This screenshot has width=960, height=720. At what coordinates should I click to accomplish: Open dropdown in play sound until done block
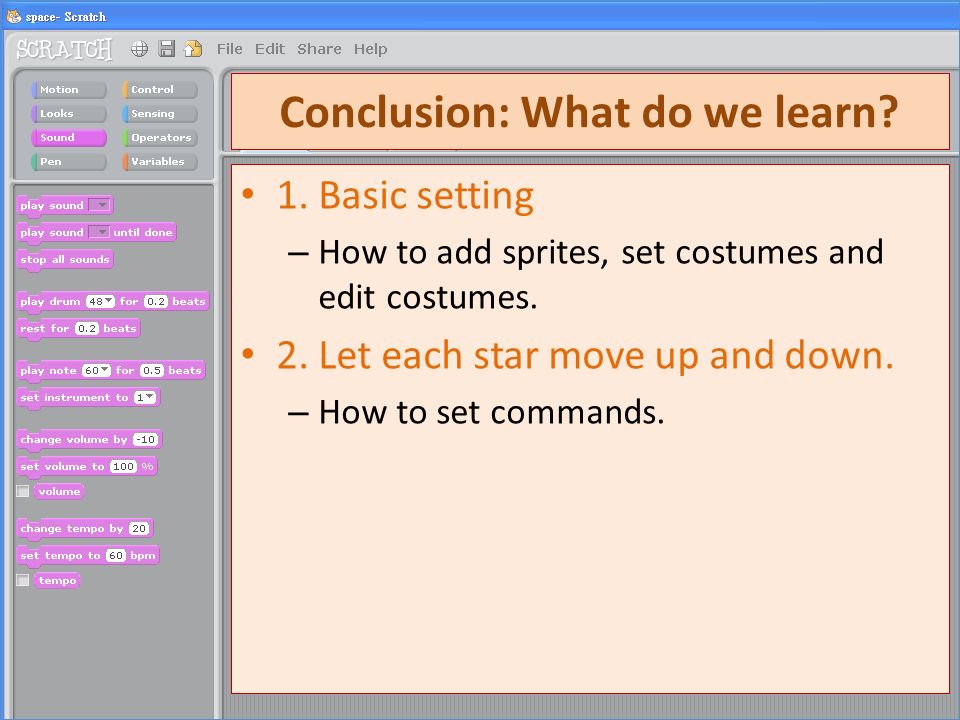coord(99,232)
